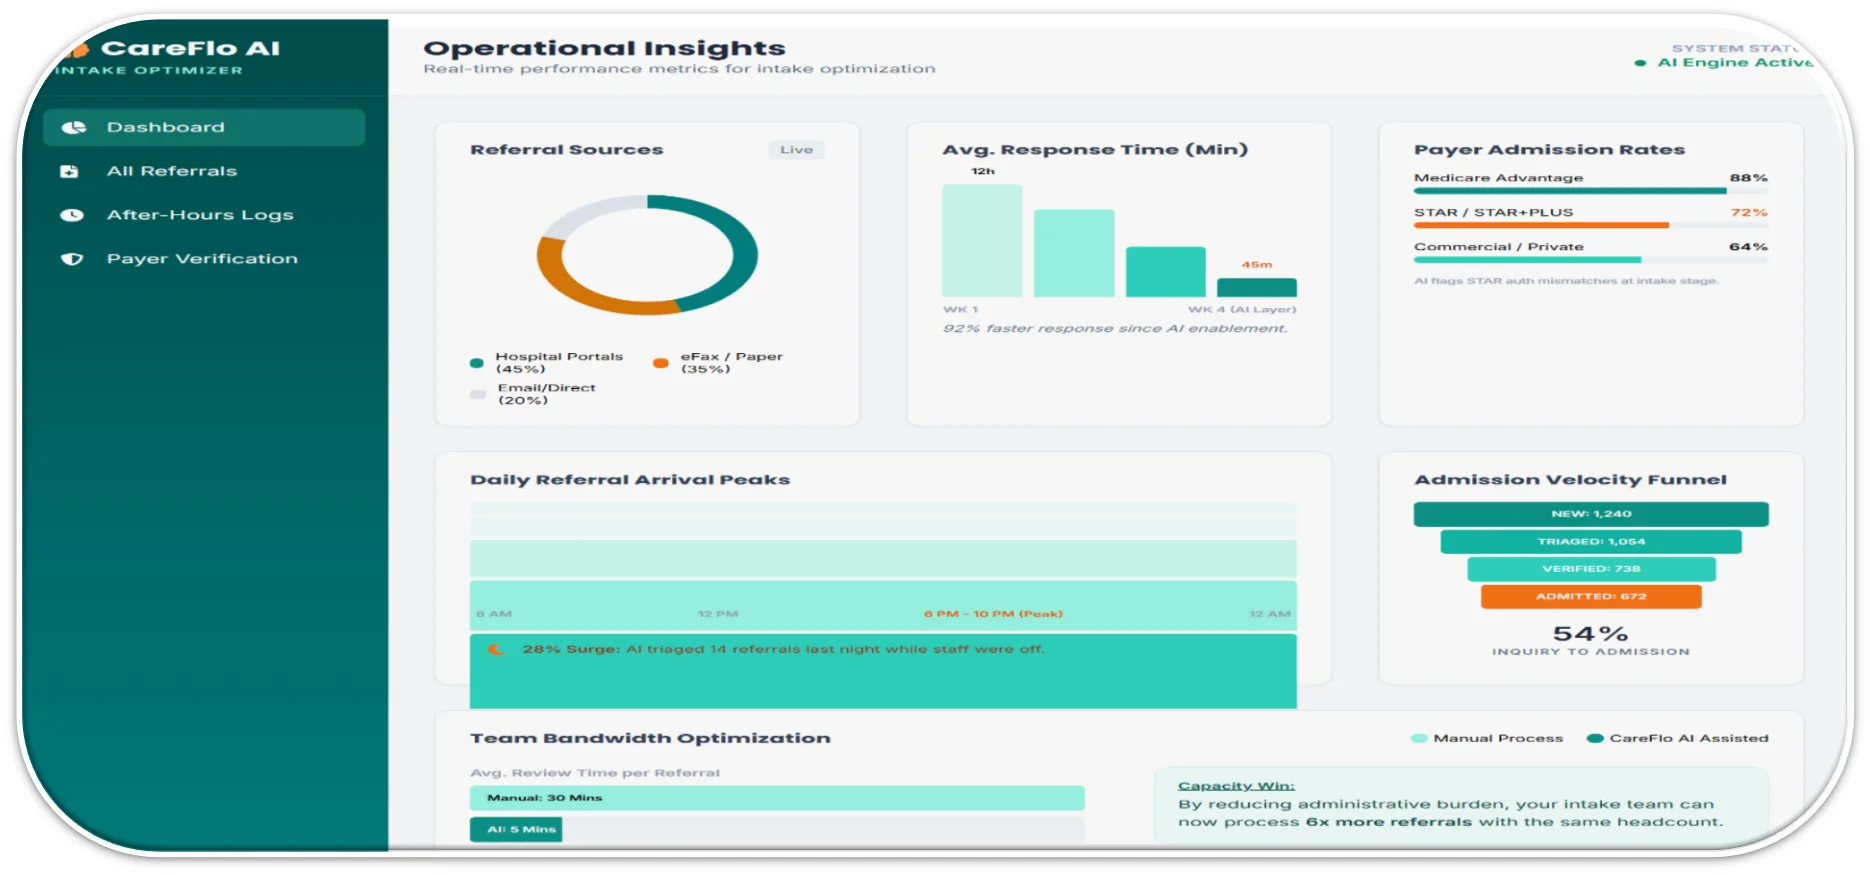Click the ADMITTED: 672 funnel stage
The height and width of the screenshot is (875, 1870).
point(1591,596)
